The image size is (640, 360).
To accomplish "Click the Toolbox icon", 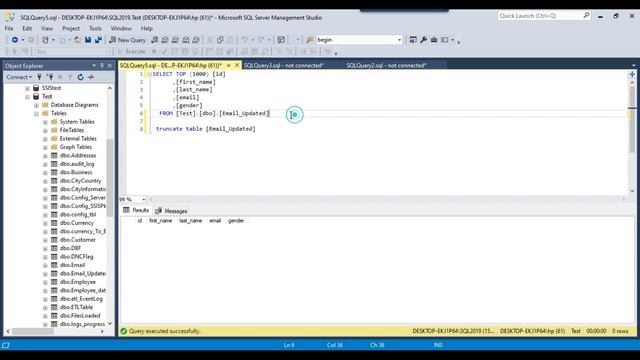I will 434,40.
